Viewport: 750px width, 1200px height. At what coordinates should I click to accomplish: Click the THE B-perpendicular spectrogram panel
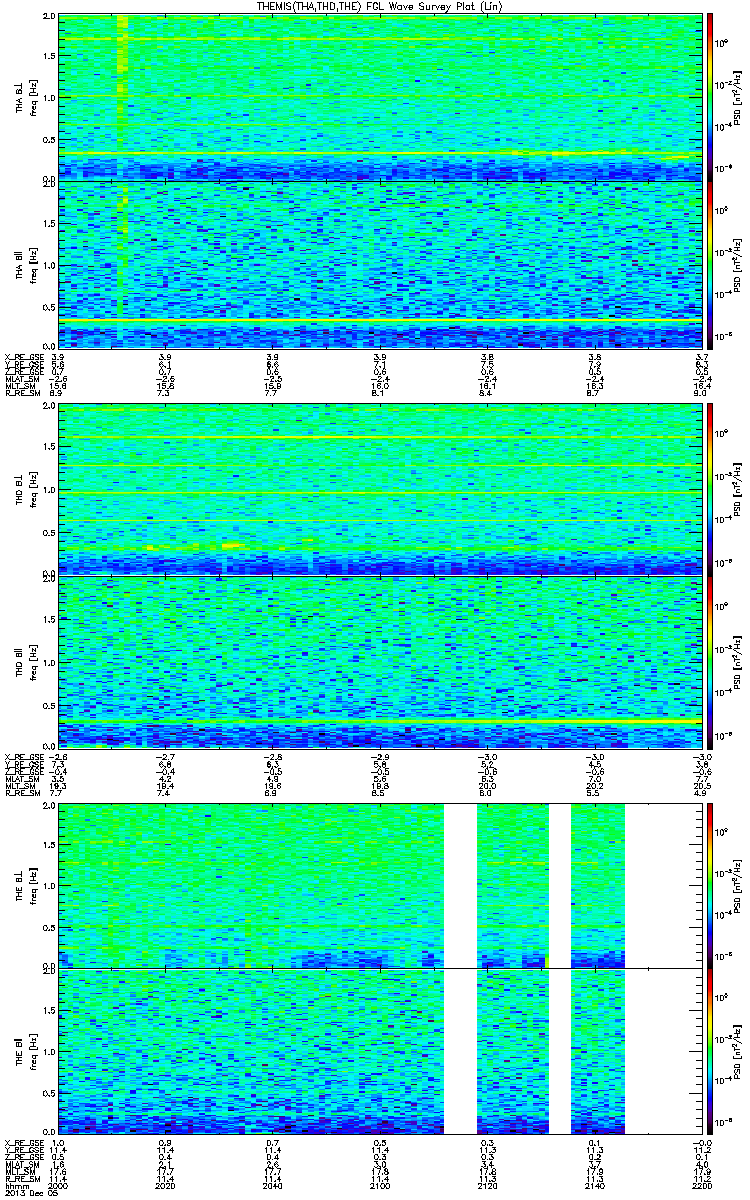380,884
